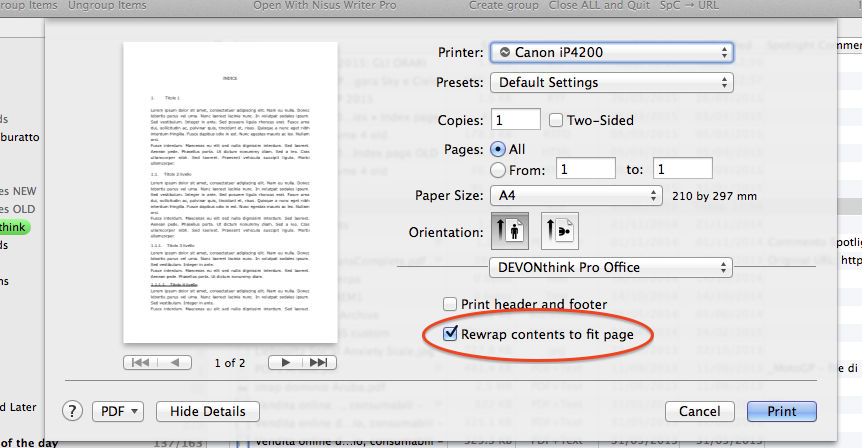
Task: Open the PDF dropdown menu
Action: (x=118, y=411)
